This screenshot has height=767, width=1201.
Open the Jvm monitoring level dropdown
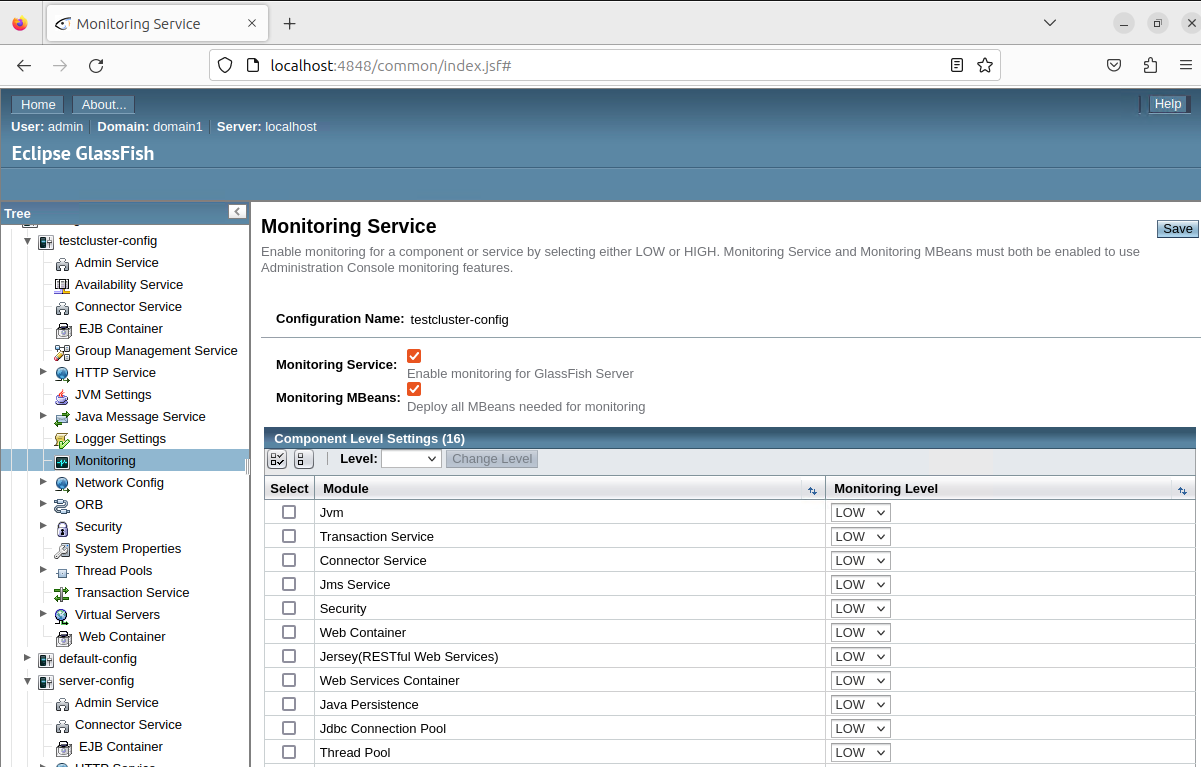(x=860, y=512)
